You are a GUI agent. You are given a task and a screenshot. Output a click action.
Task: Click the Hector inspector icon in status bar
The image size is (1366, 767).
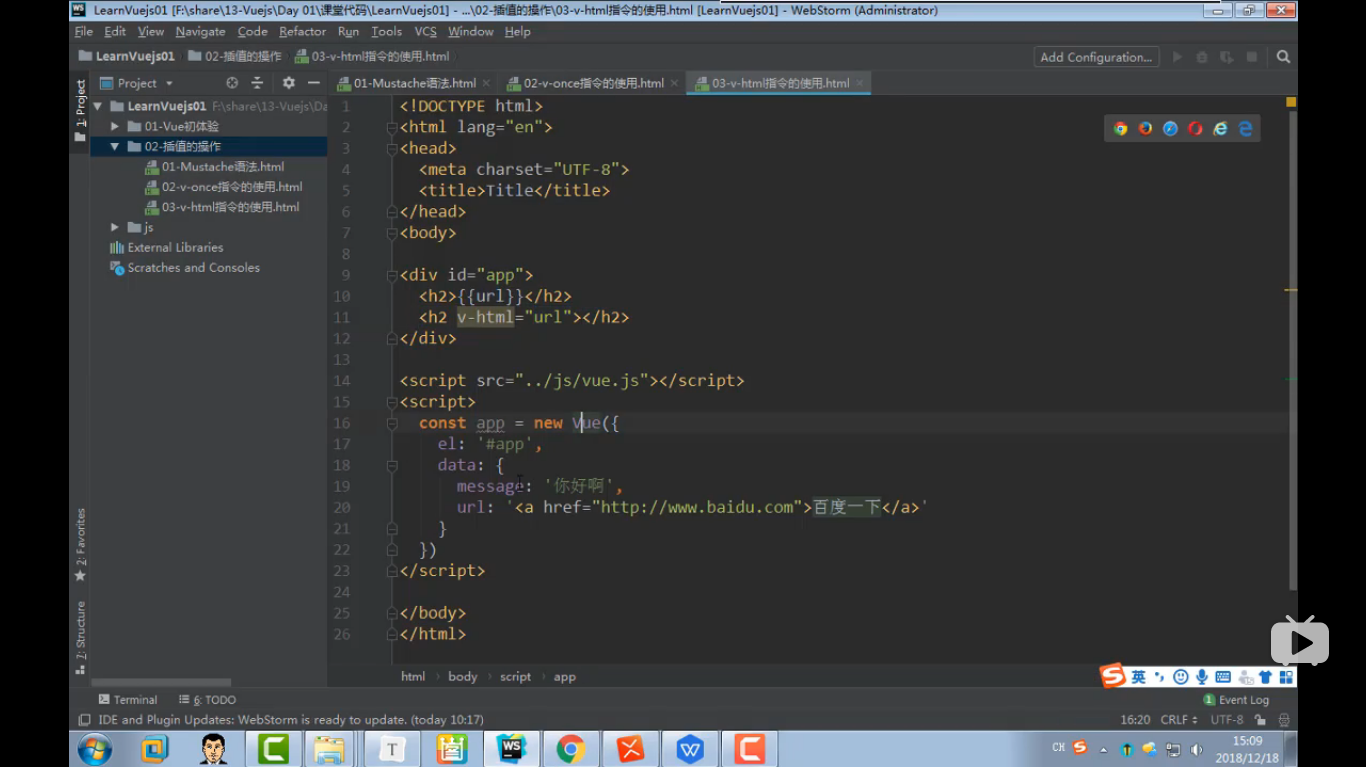(x=1284, y=720)
